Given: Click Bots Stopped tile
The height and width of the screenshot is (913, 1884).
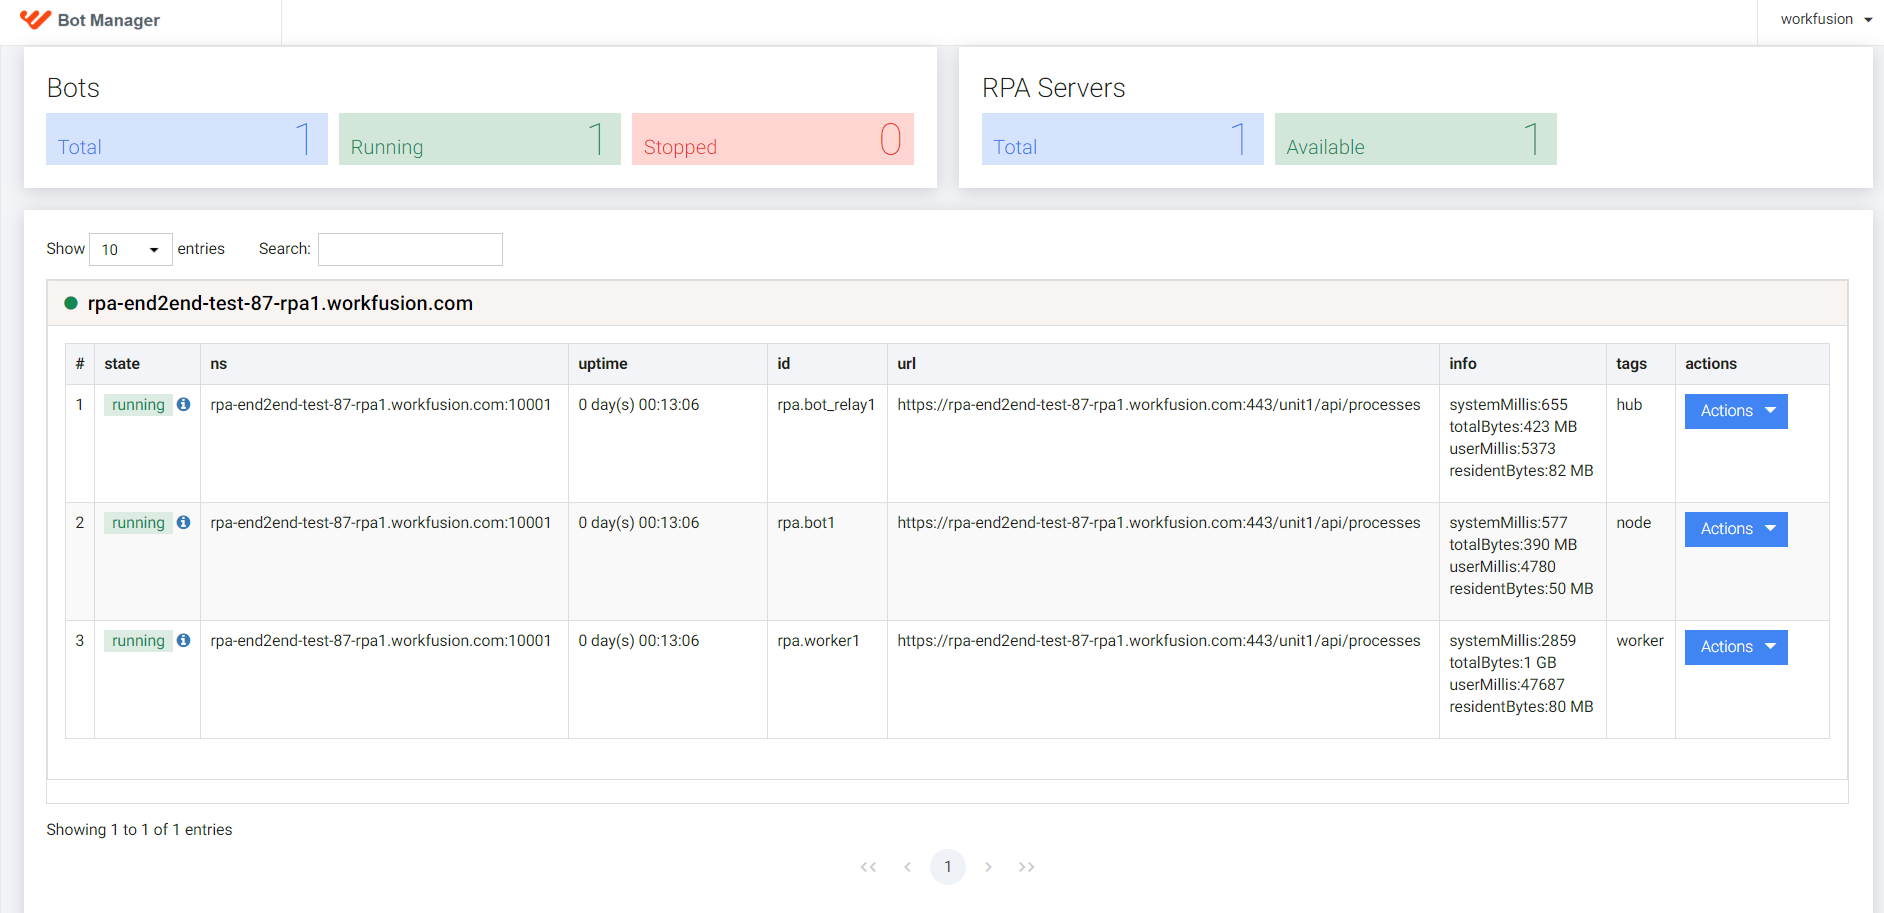Looking at the screenshot, I should 773,139.
